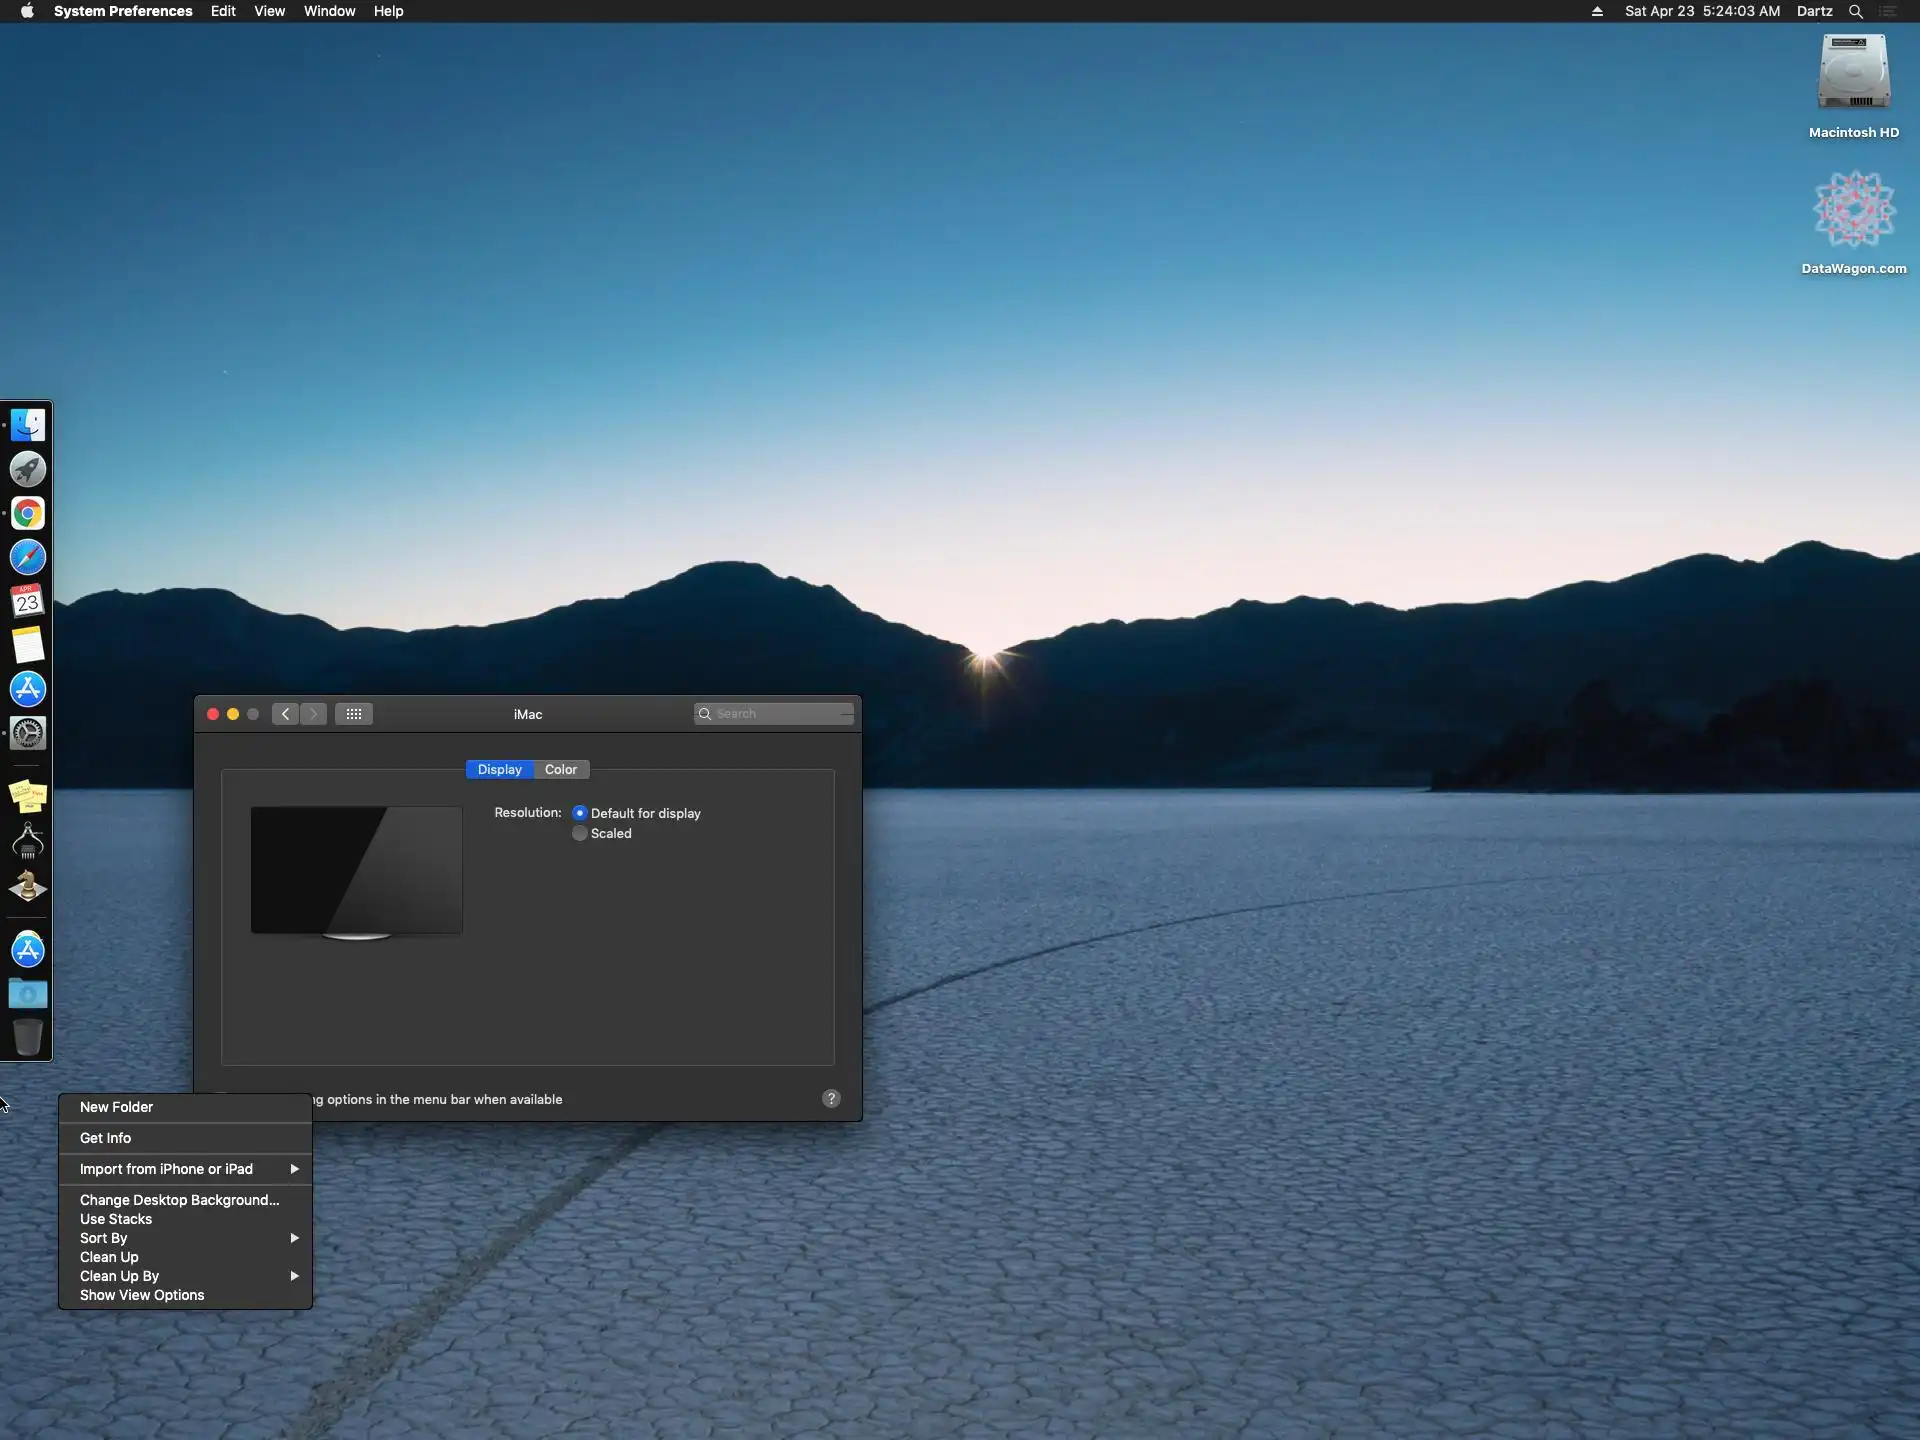The image size is (1920, 1440).
Task: Launch Launchpad rocket icon in Dock
Action: pyautogui.click(x=28, y=469)
